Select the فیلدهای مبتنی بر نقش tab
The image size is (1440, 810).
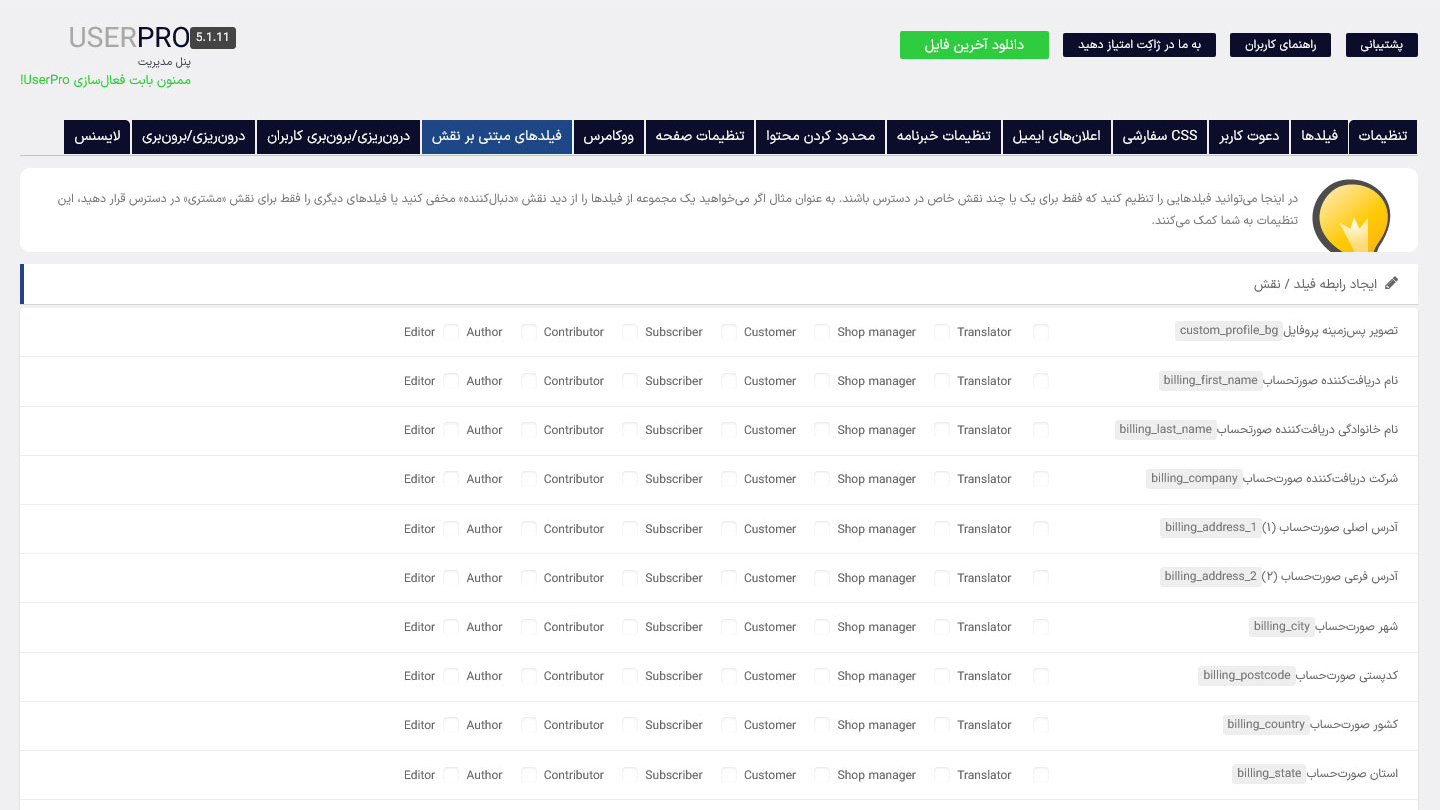(496, 136)
